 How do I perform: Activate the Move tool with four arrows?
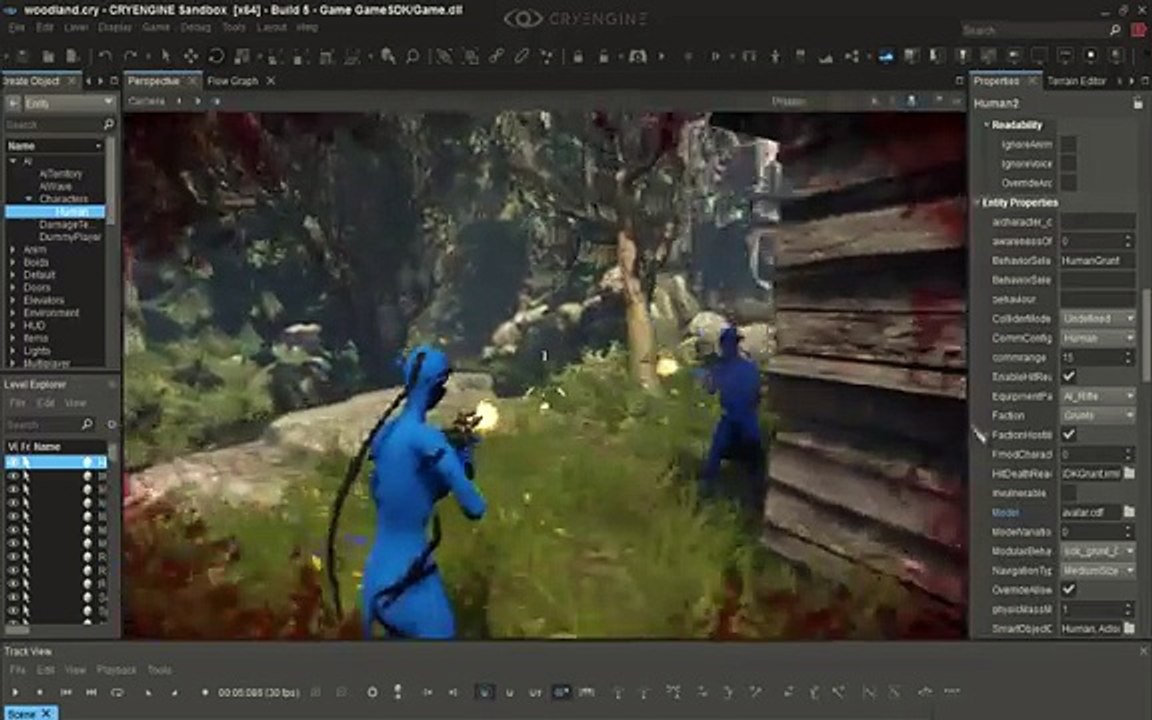pos(190,56)
